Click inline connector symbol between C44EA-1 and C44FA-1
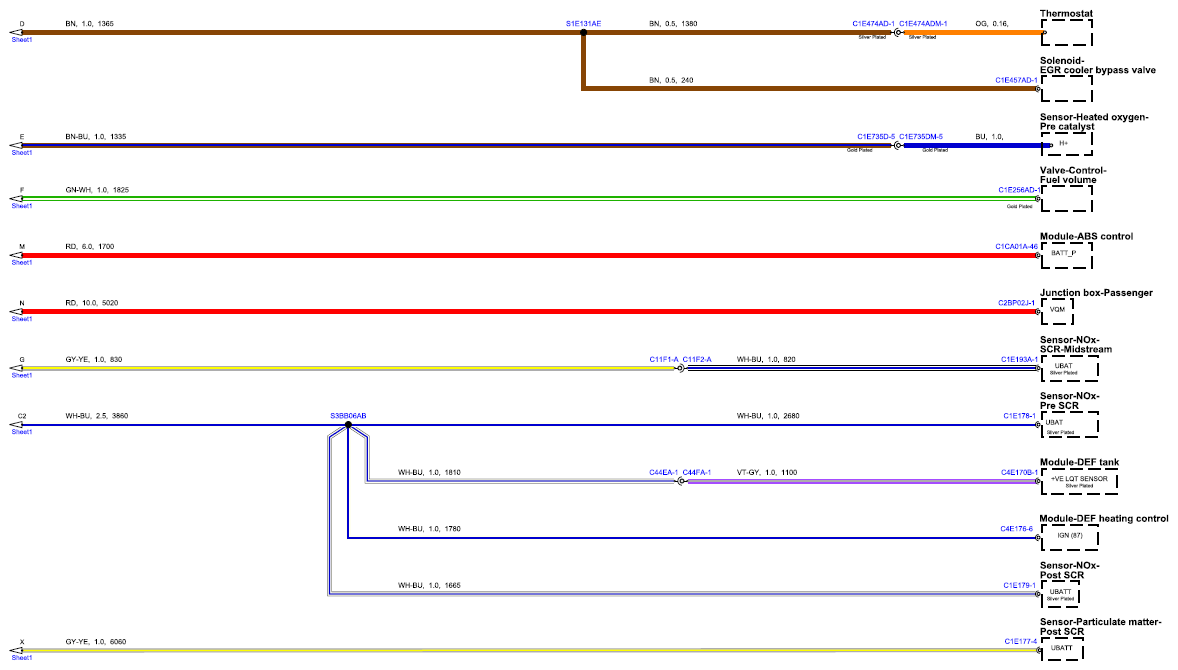Viewport: 1178px width, 670px height. pos(681,481)
